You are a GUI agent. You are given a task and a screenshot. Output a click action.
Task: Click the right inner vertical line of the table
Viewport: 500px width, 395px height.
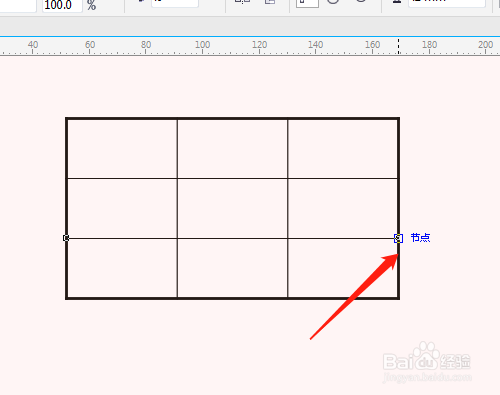[288, 208]
